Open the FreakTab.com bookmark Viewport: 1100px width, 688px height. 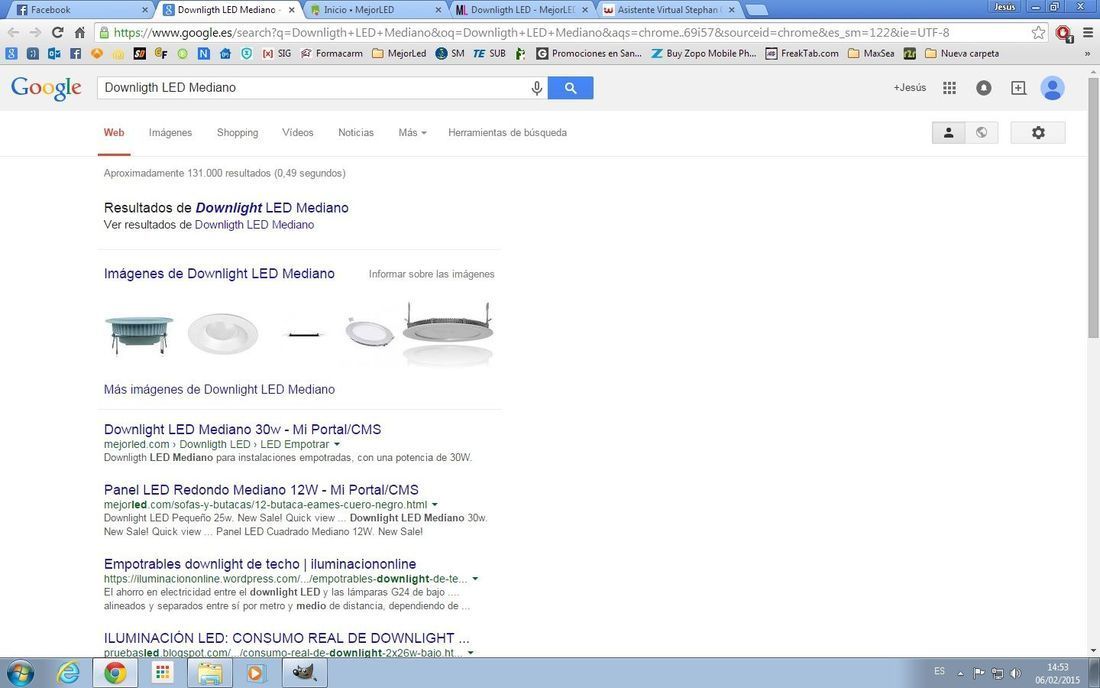tap(801, 53)
